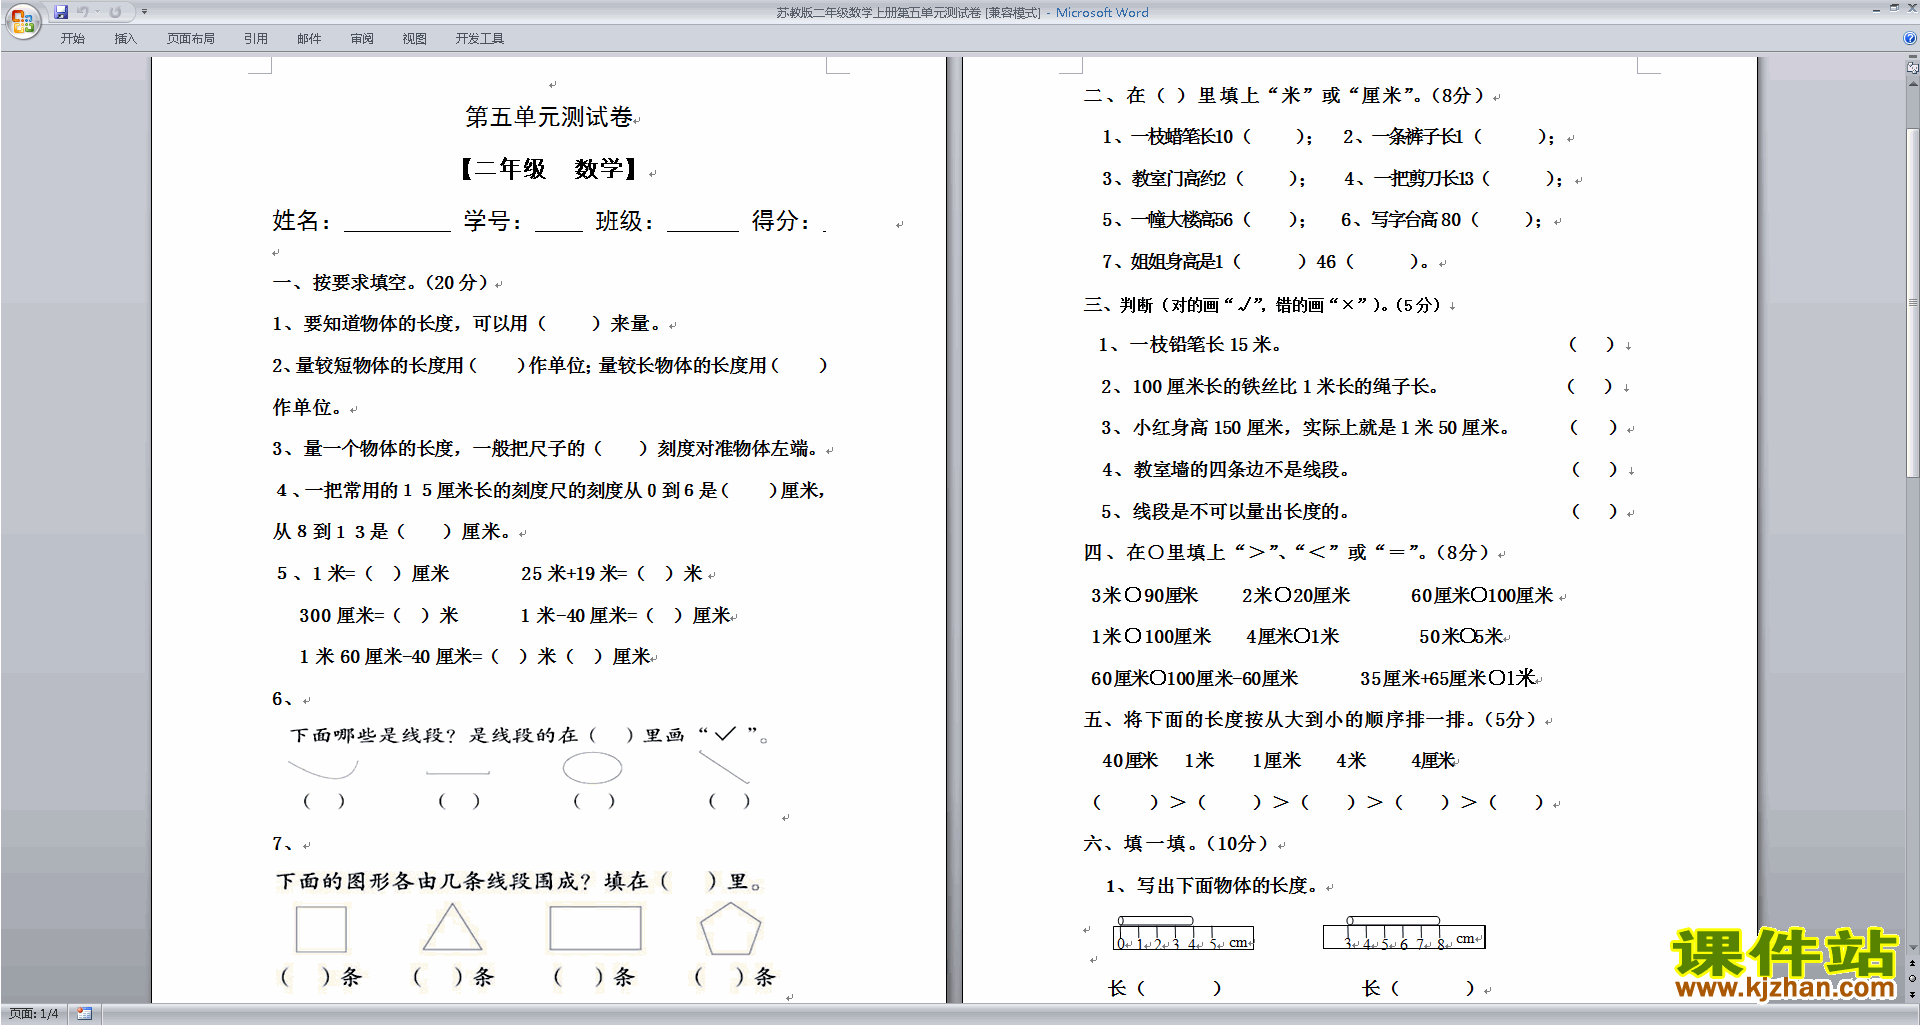This screenshot has width=1920, height=1025.
Task: Click the 学号 blank line
Action: click(558, 223)
